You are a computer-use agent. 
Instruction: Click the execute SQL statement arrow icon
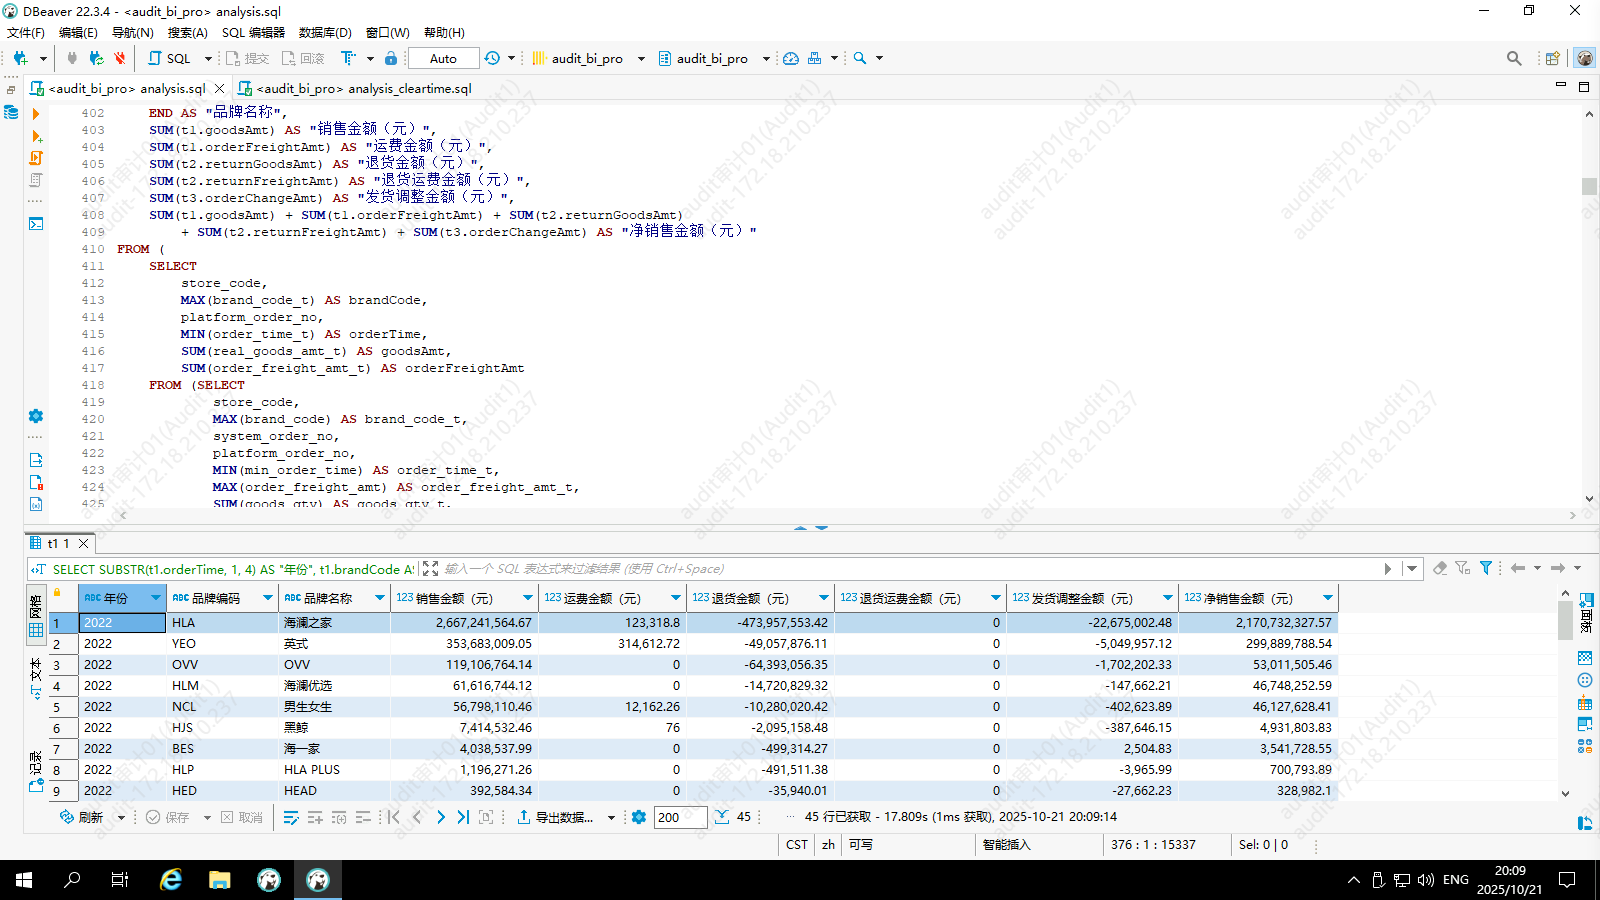click(36, 114)
